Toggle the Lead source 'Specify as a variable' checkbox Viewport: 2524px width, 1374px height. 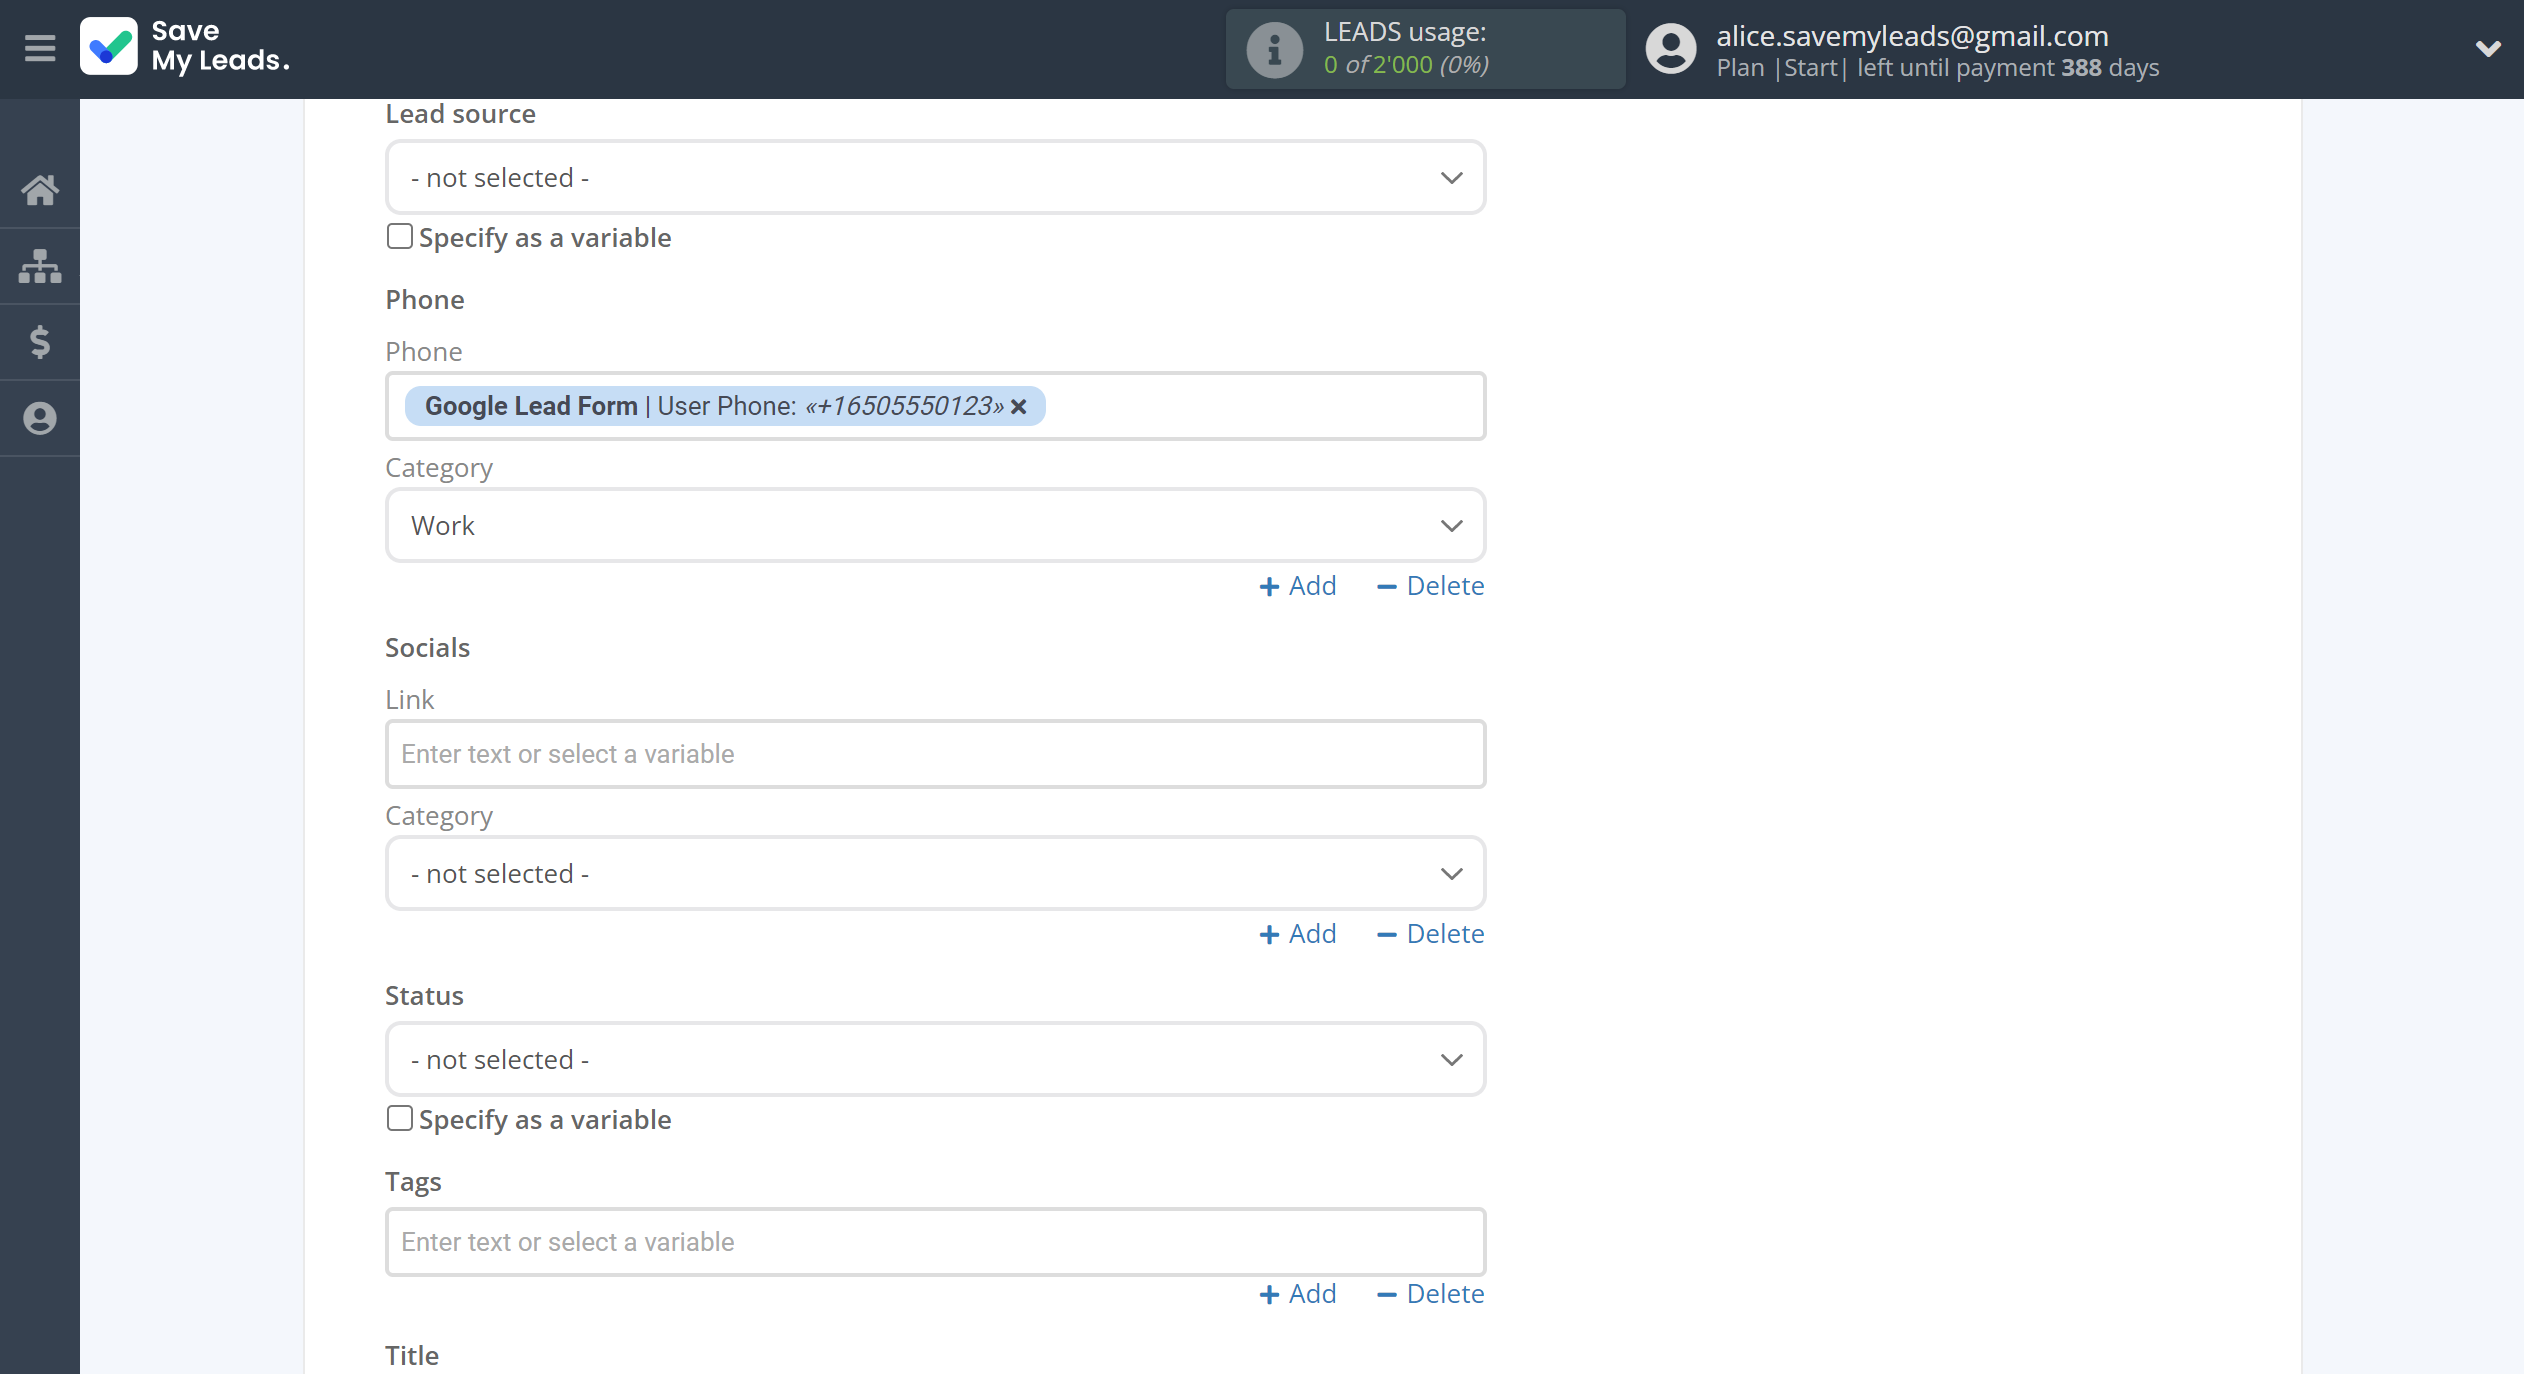tap(399, 235)
